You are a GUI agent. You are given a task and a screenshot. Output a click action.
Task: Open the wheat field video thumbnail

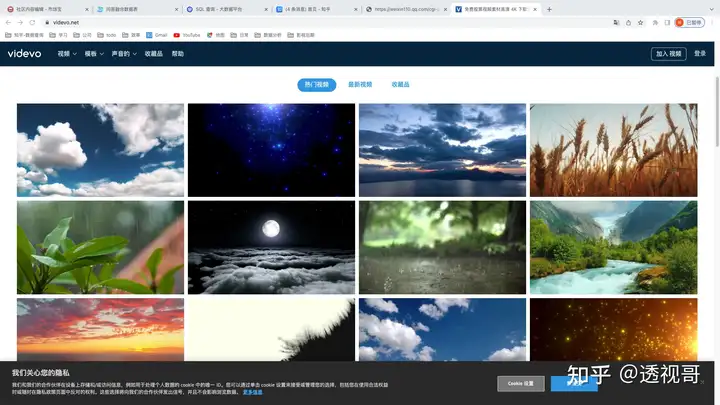pos(613,150)
